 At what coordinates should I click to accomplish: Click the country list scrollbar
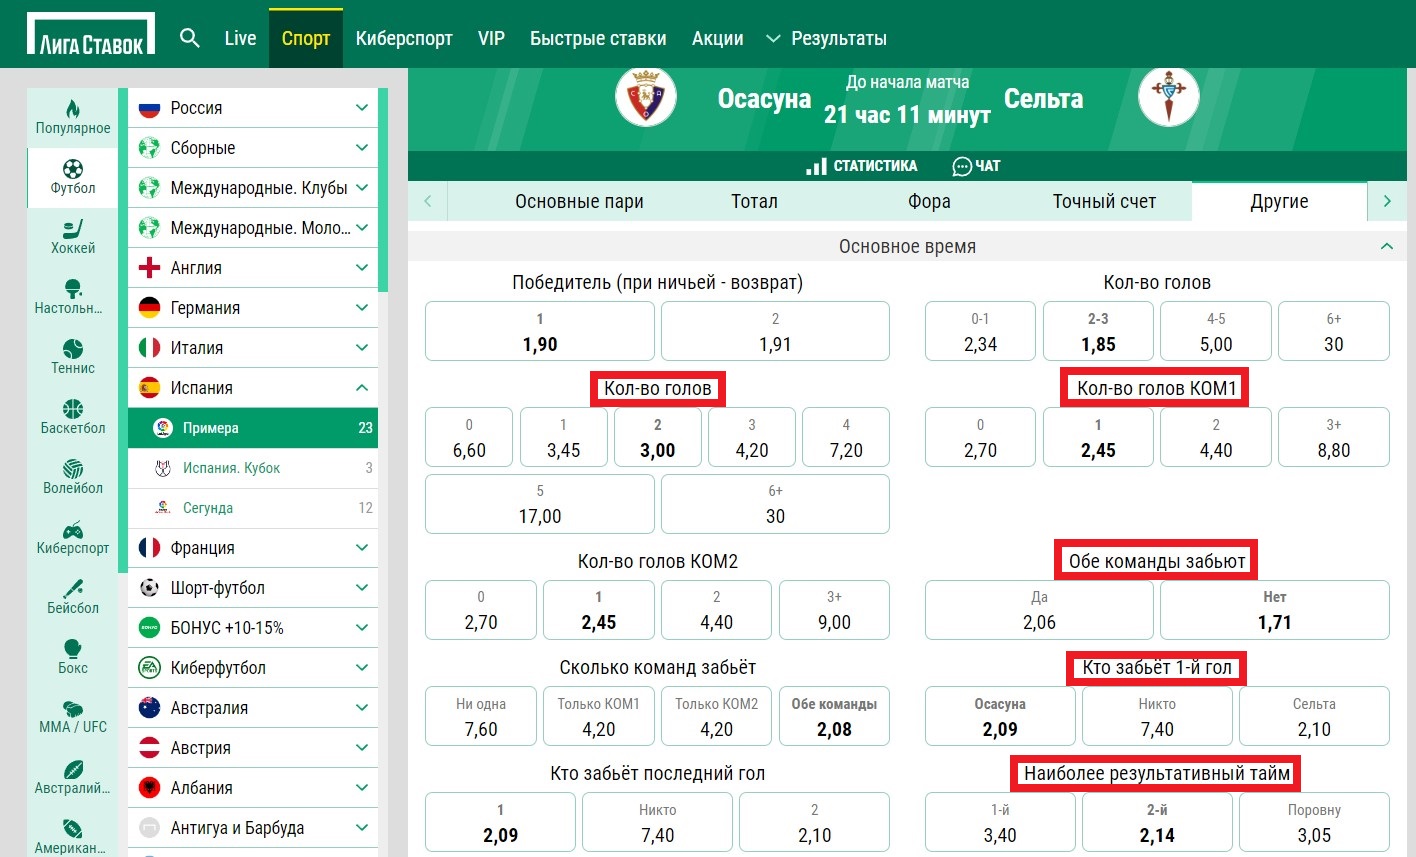pyautogui.click(x=383, y=190)
